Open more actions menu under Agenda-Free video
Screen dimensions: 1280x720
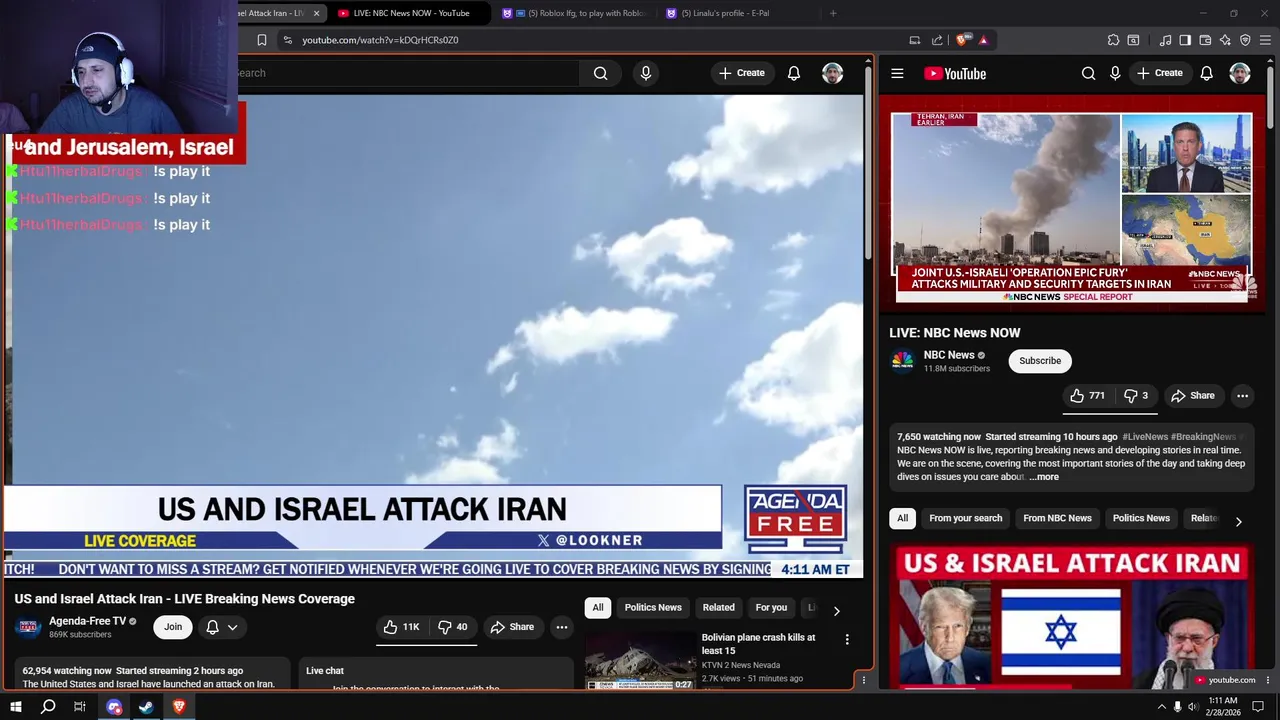coord(562,627)
